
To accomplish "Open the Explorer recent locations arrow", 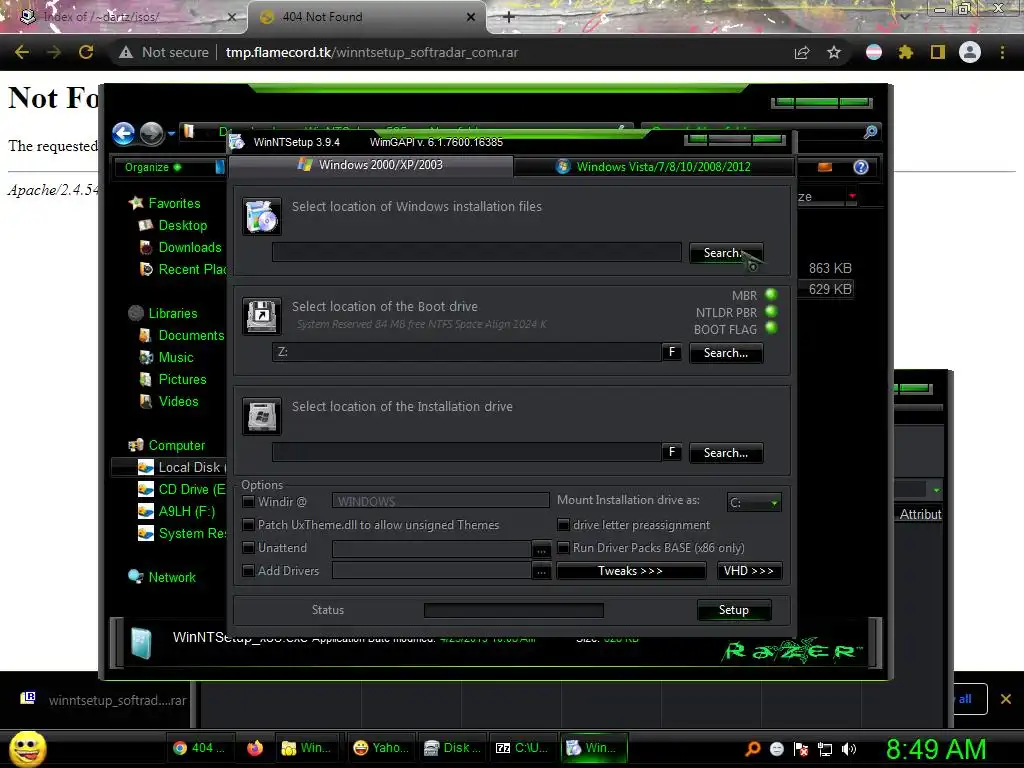I will point(171,133).
